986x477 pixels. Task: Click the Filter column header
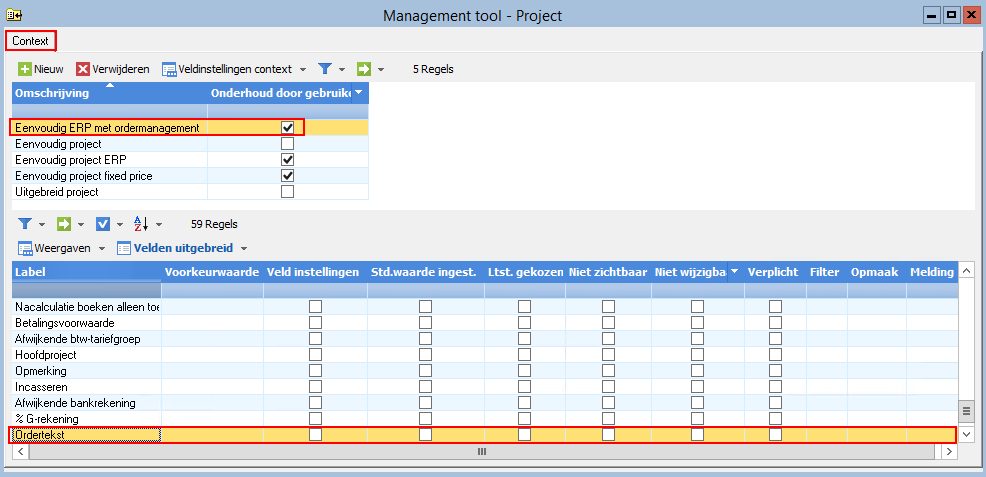[x=826, y=272]
